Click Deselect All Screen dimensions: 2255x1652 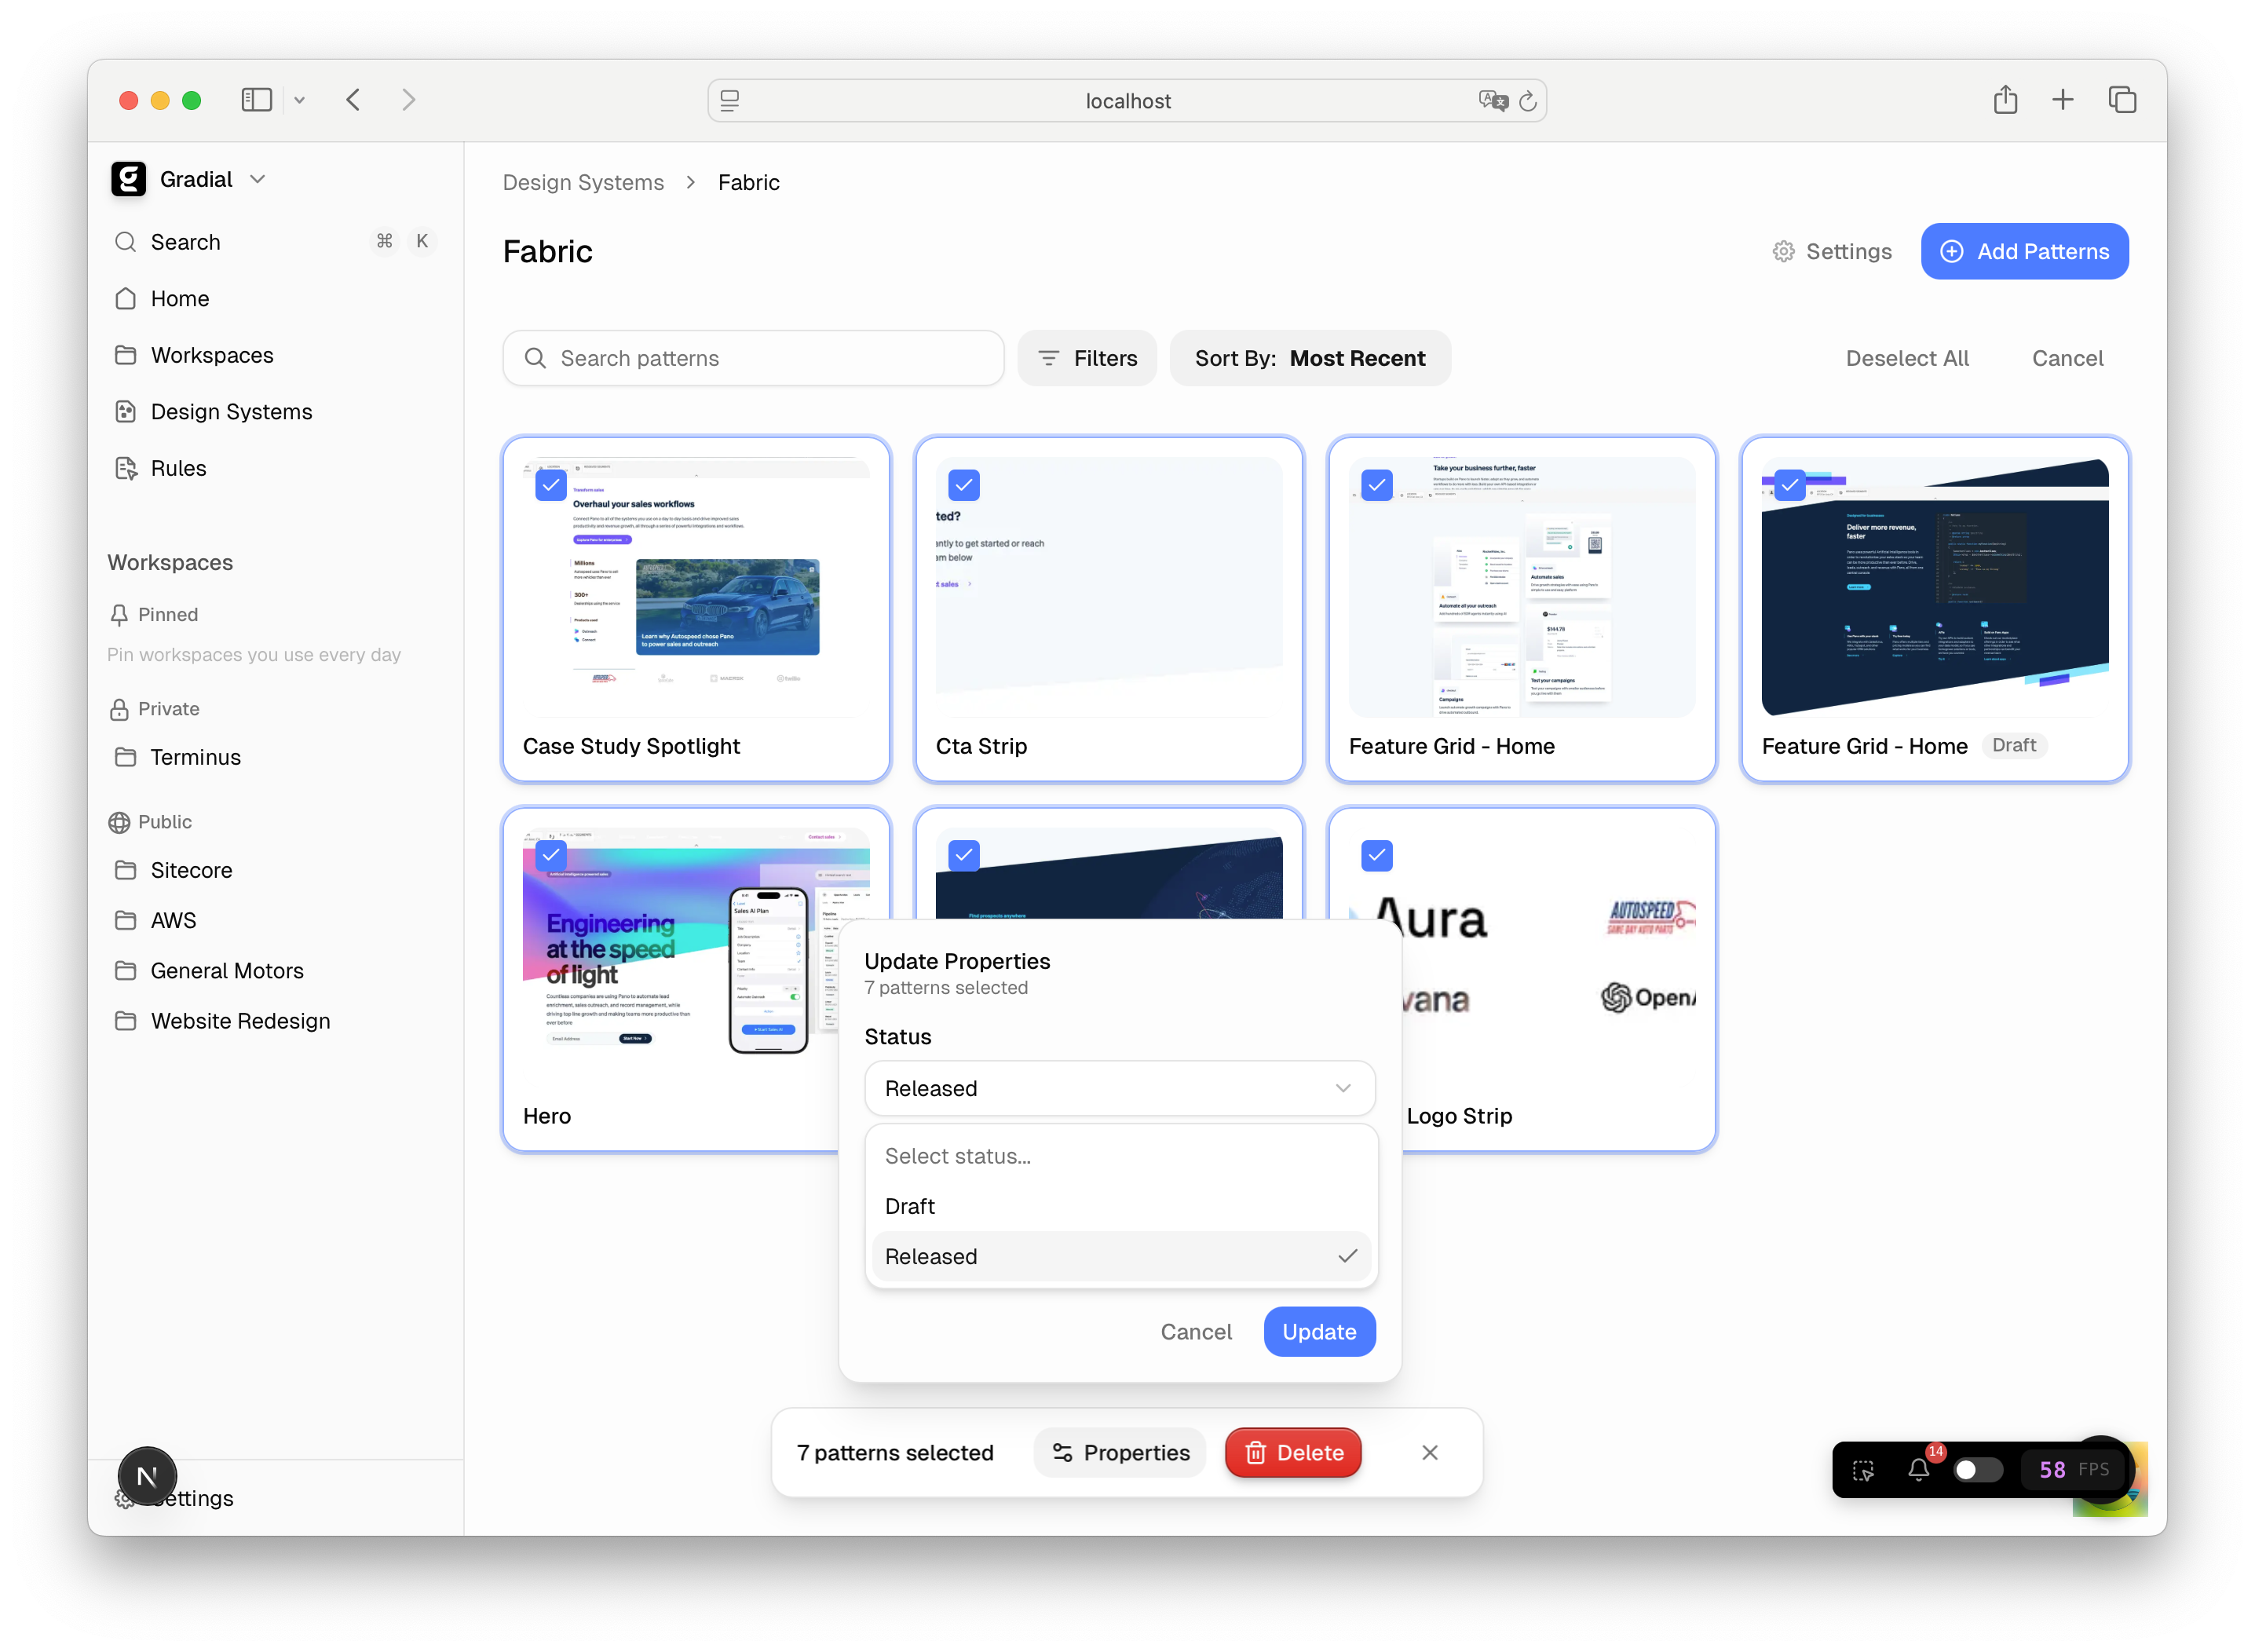[1906, 358]
